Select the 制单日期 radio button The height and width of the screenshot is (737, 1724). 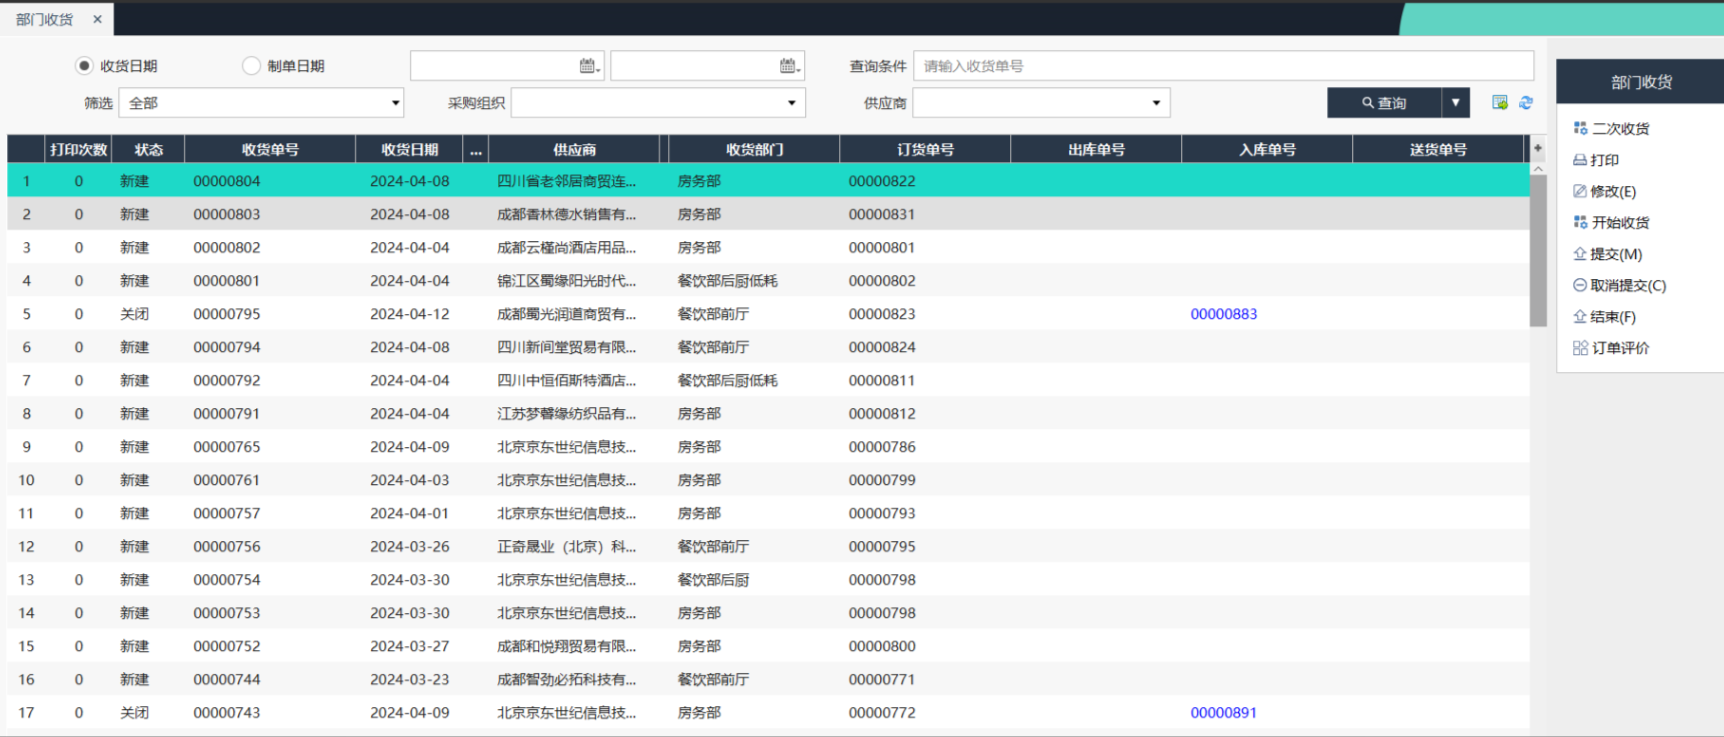tap(252, 66)
